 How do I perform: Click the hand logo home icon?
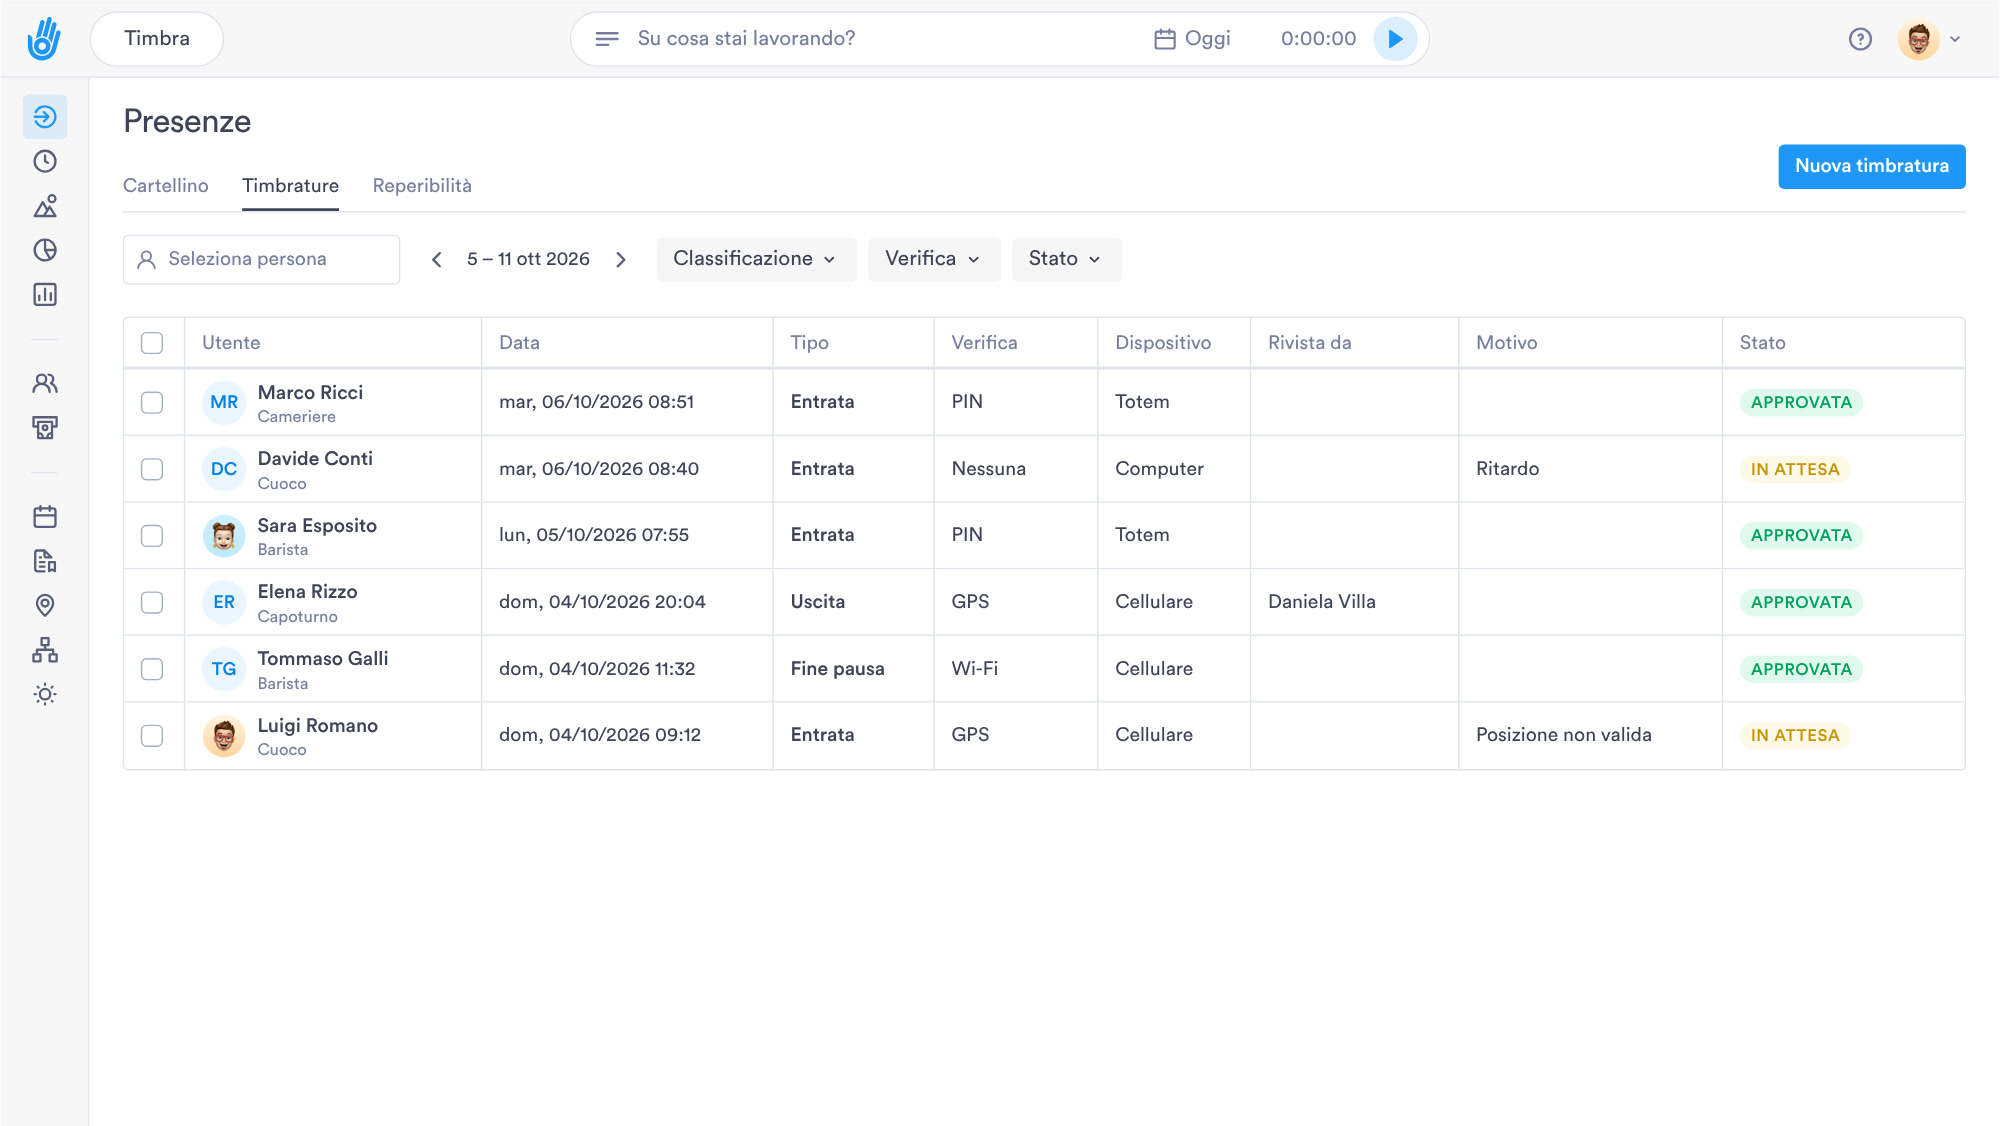(44, 39)
